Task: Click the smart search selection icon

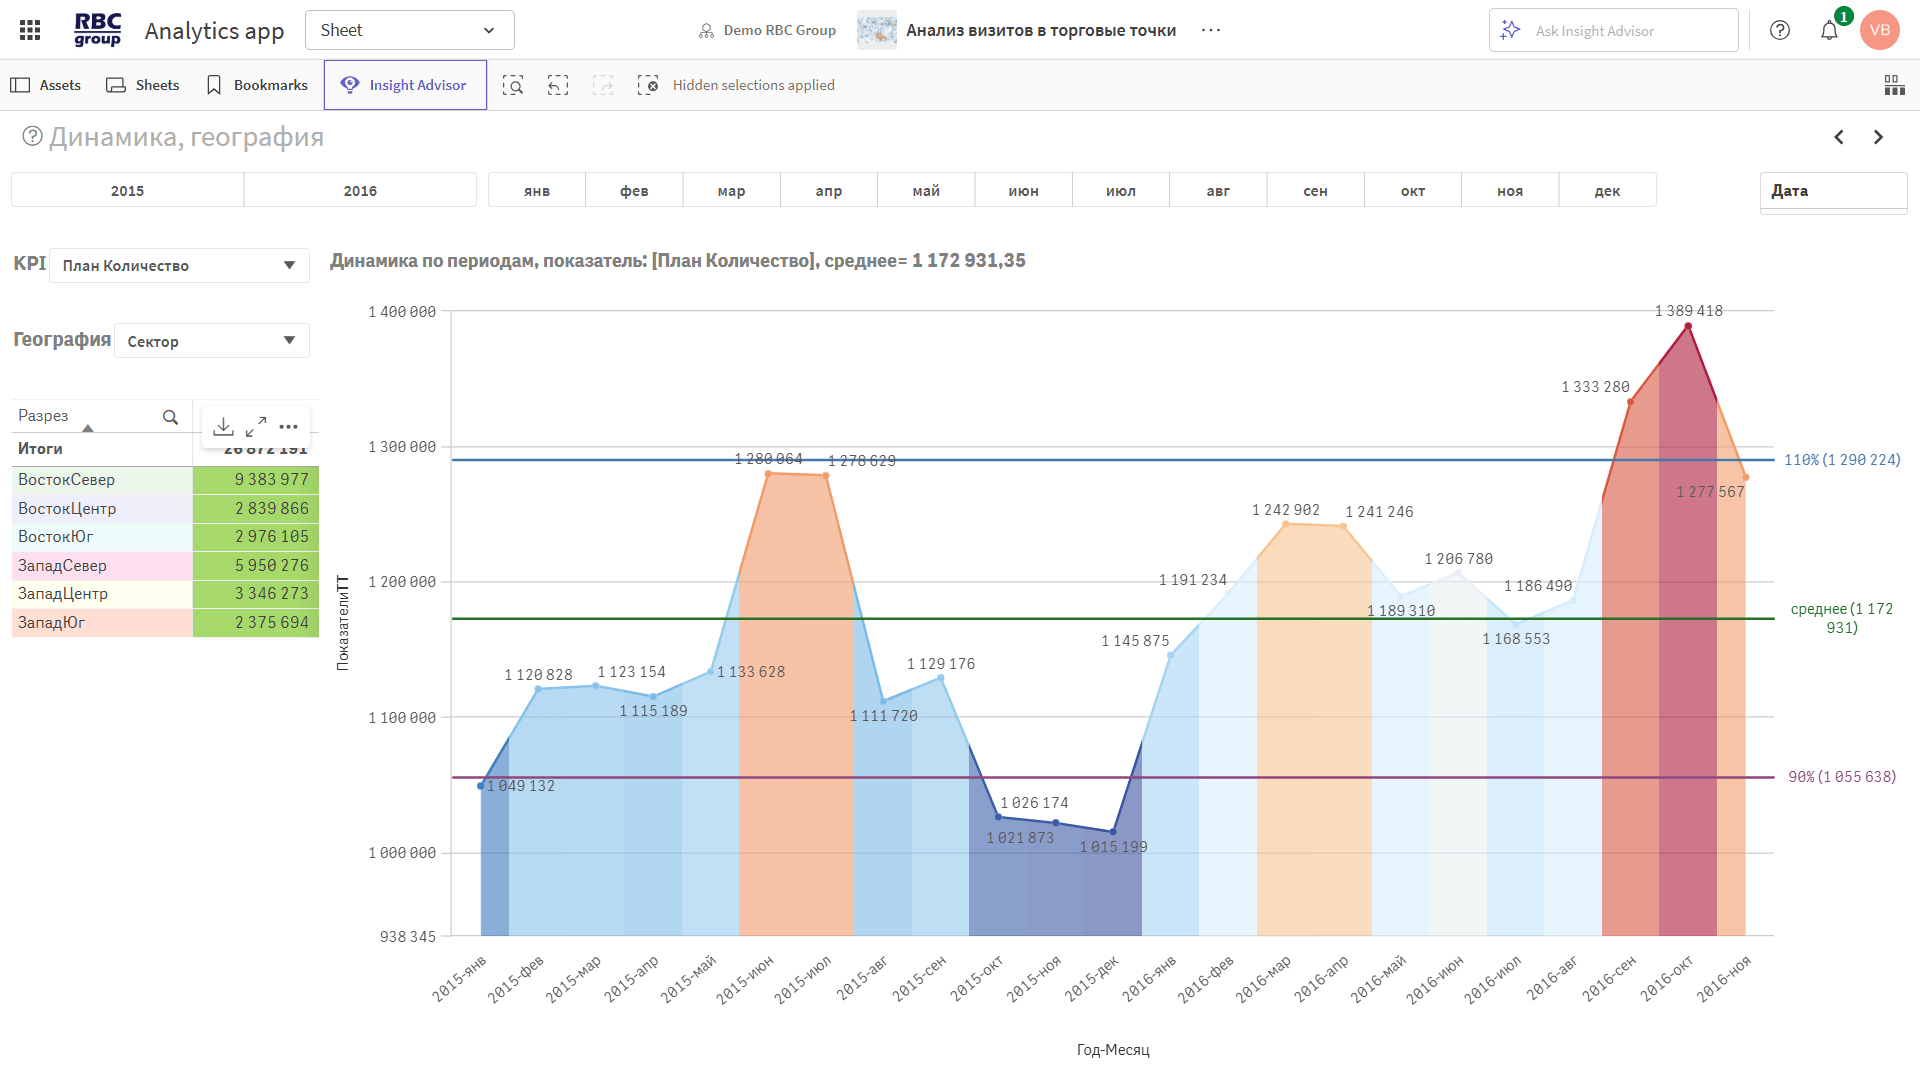Action: (x=513, y=85)
